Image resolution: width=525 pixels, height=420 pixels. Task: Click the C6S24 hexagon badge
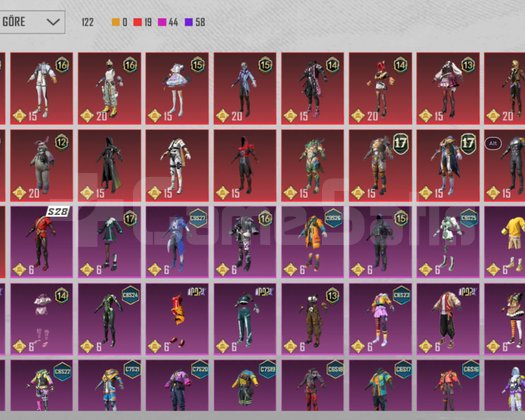click(x=130, y=295)
